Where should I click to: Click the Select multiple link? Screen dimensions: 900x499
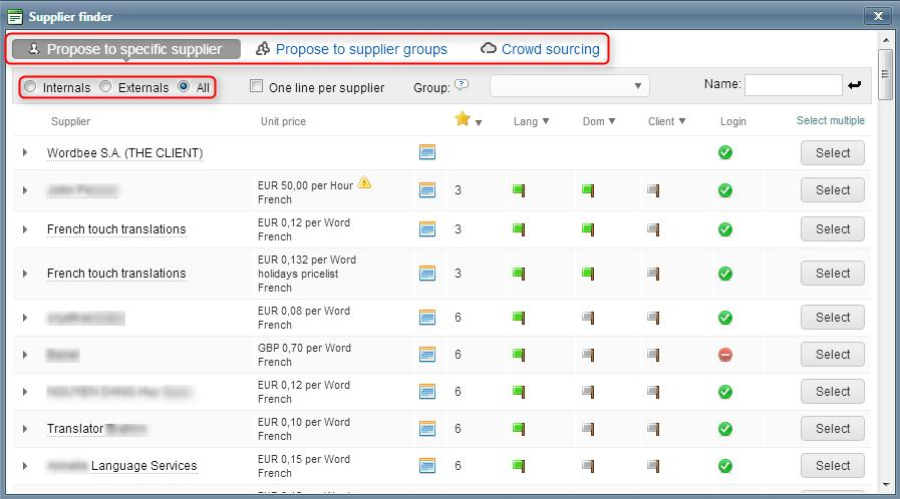tap(830, 121)
